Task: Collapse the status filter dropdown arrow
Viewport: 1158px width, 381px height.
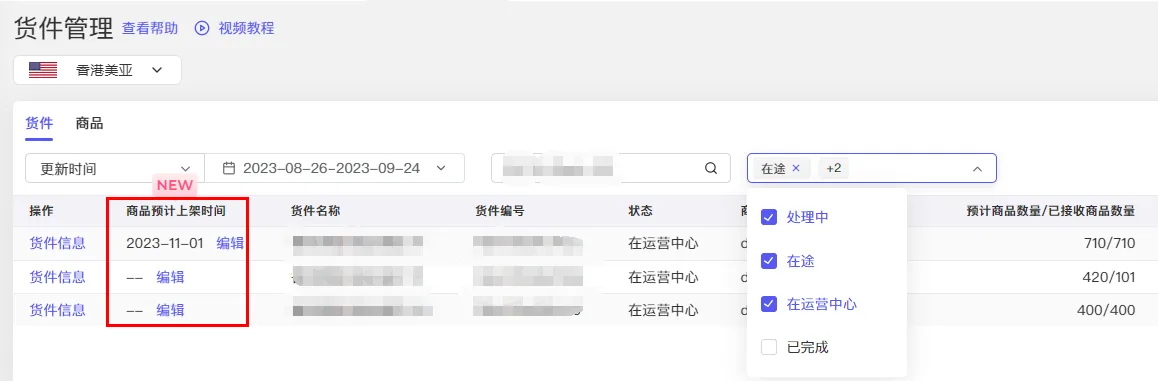Action: coord(977,169)
